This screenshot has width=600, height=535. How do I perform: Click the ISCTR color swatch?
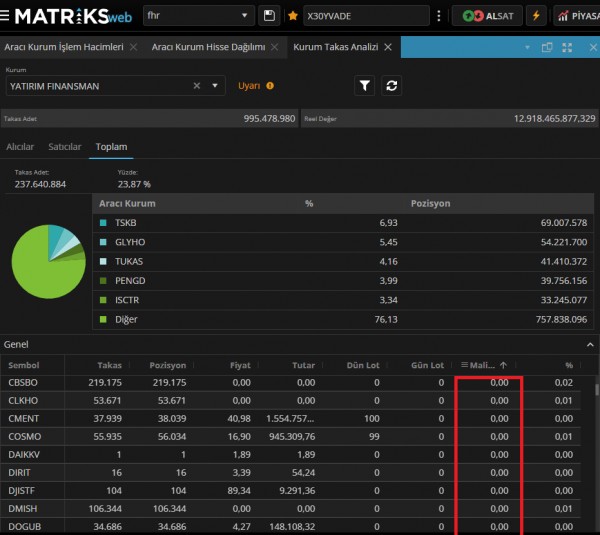click(x=103, y=300)
